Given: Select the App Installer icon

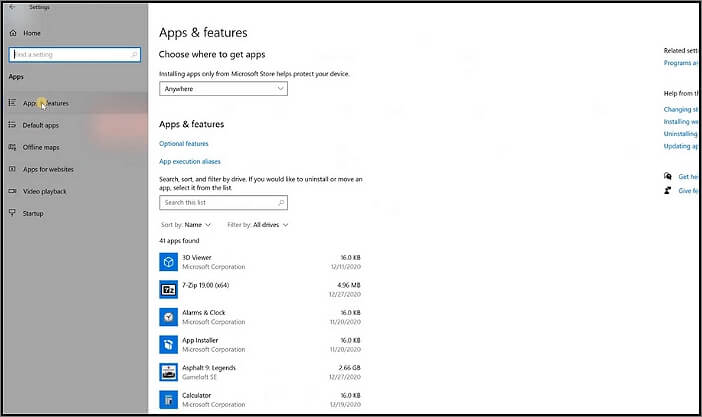Looking at the screenshot, I should pyautogui.click(x=168, y=344).
